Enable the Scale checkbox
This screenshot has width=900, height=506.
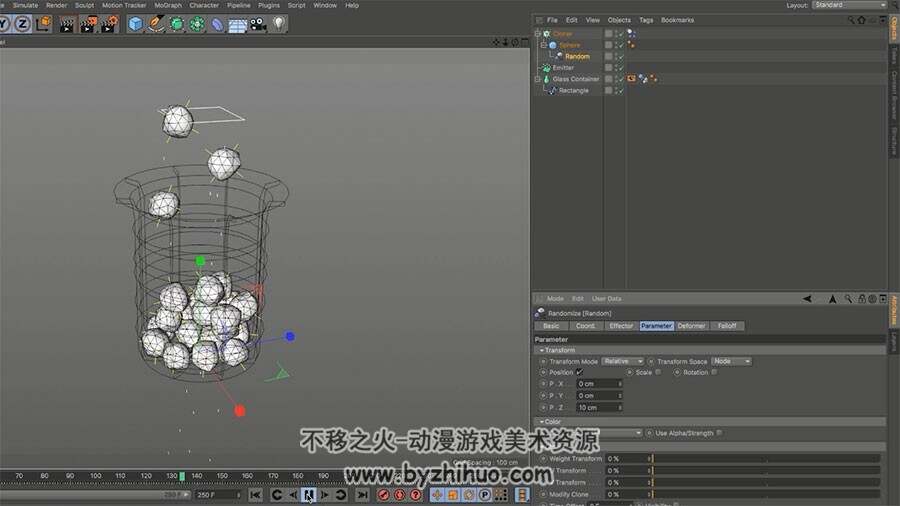pos(658,372)
